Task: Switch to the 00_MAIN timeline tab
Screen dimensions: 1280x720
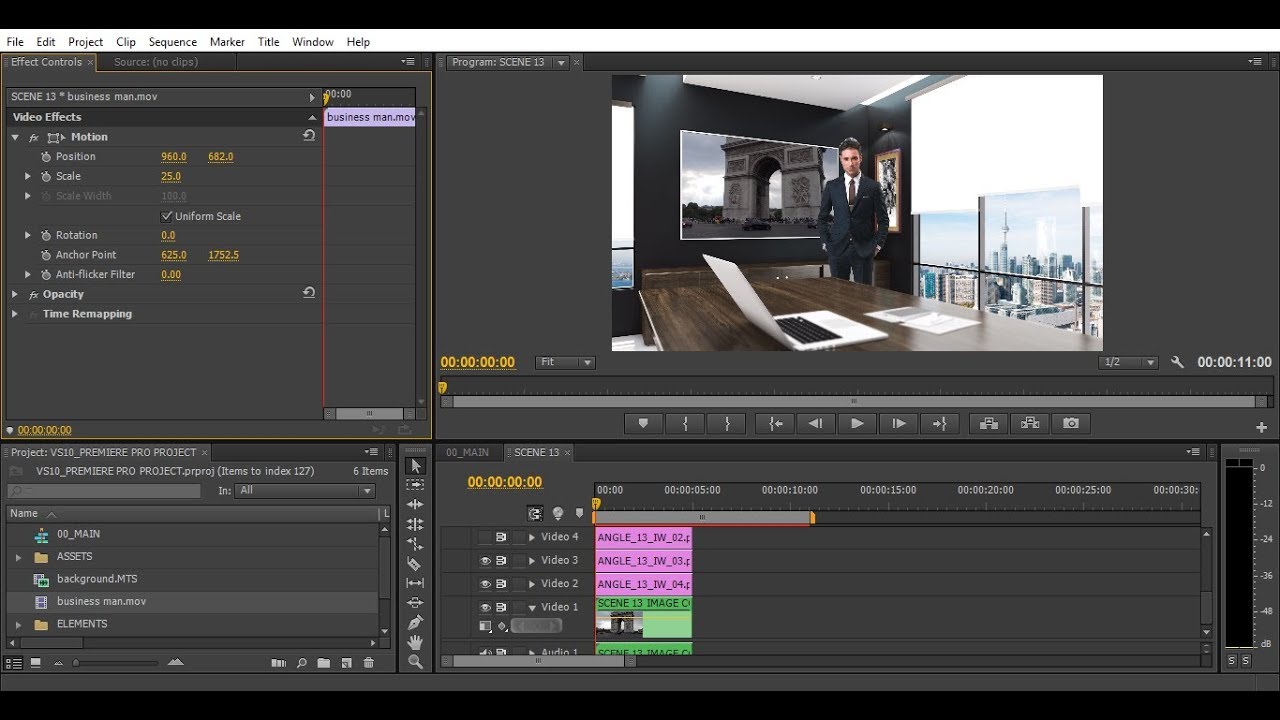Action: pyautogui.click(x=468, y=452)
